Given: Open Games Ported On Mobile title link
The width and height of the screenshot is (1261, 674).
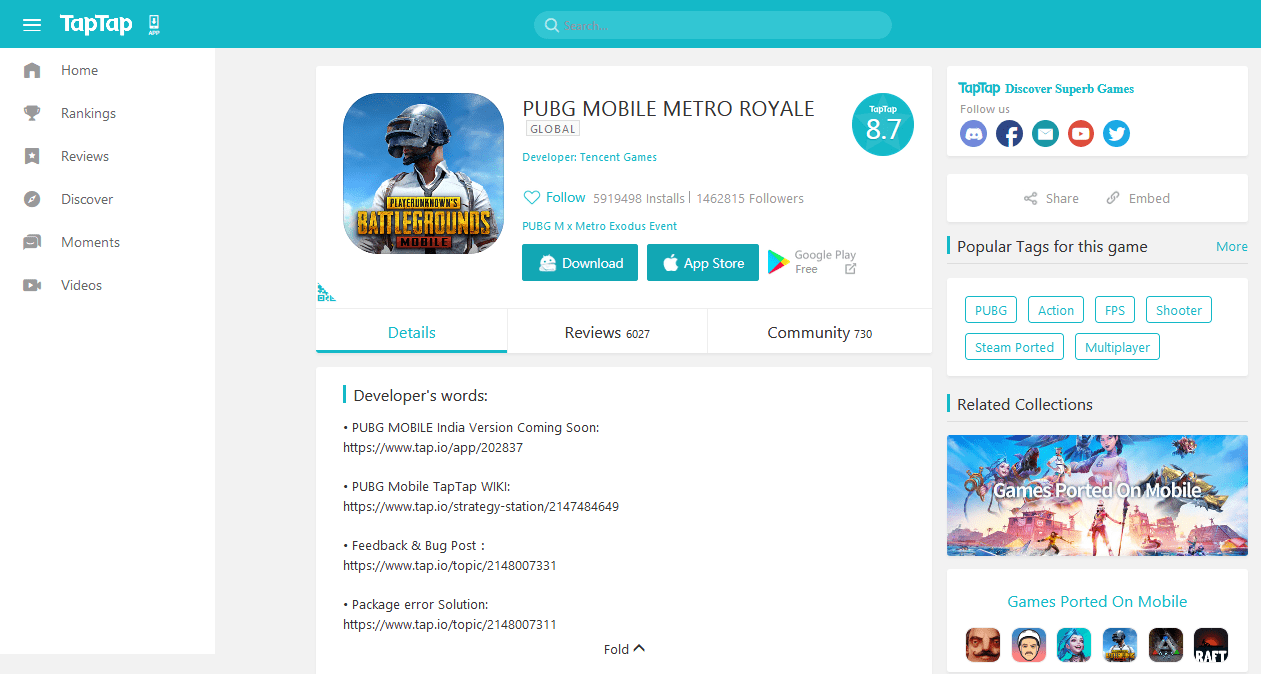Looking at the screenshot, I should (x=1097, y=601).
